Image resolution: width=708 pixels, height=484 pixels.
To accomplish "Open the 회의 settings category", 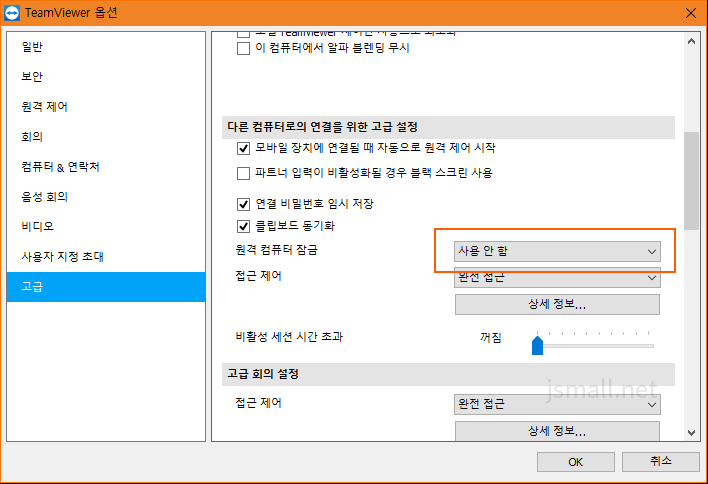I will pos(106,137).
